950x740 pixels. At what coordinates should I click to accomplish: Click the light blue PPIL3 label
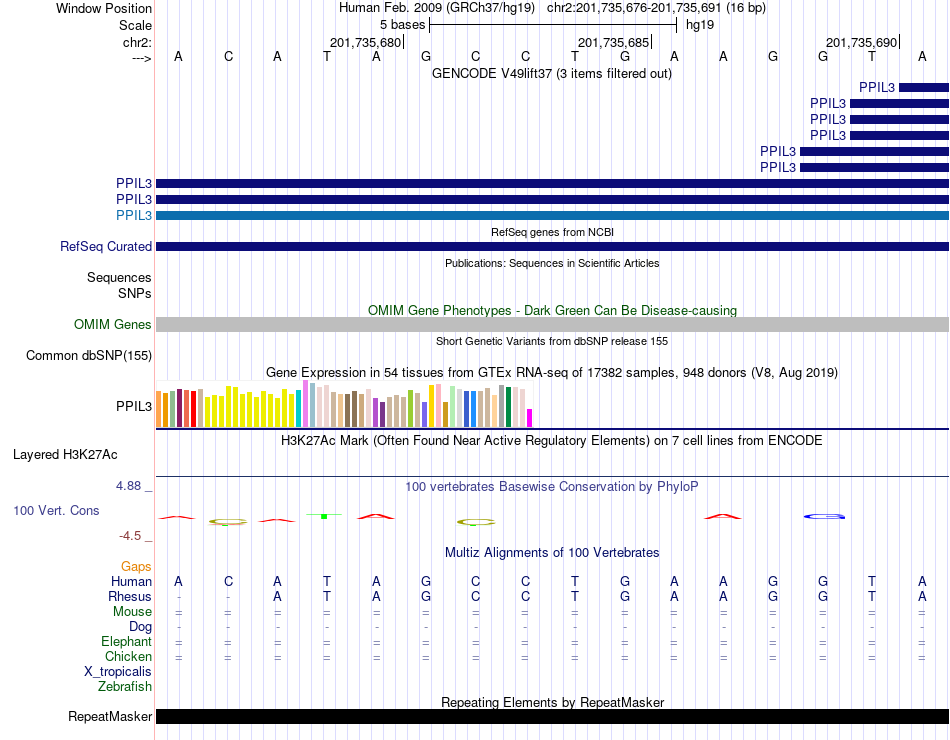(134, 215)
